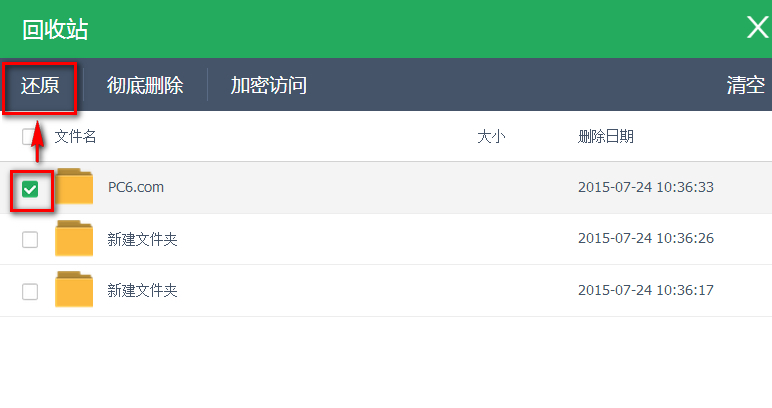
Task: Click the 还原 restore button
Action: point(40,85)
